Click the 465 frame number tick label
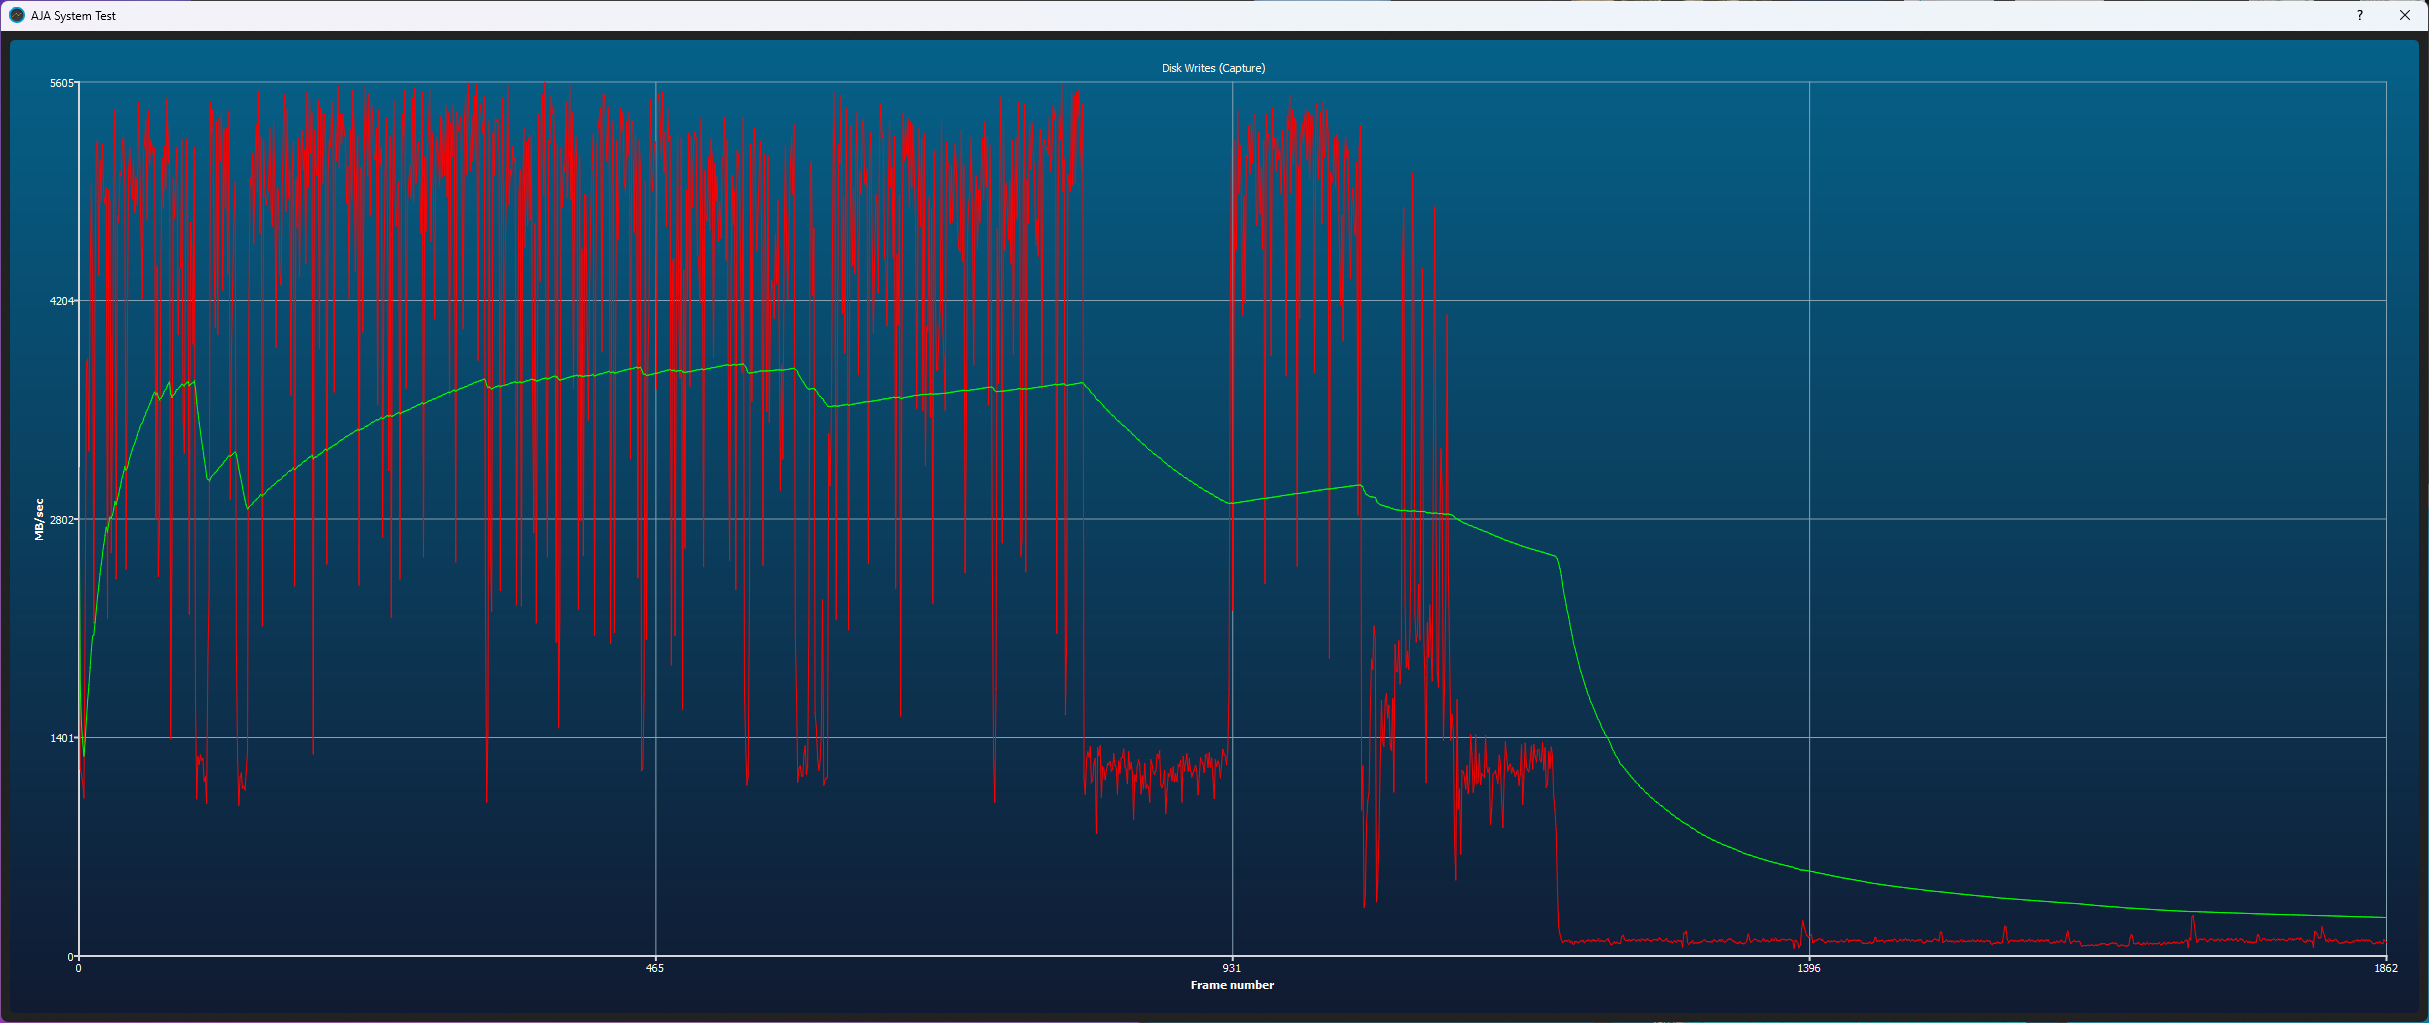The height and width of the screenshot is (1023, 2429). pyautogui.click(x=655, y=968)
